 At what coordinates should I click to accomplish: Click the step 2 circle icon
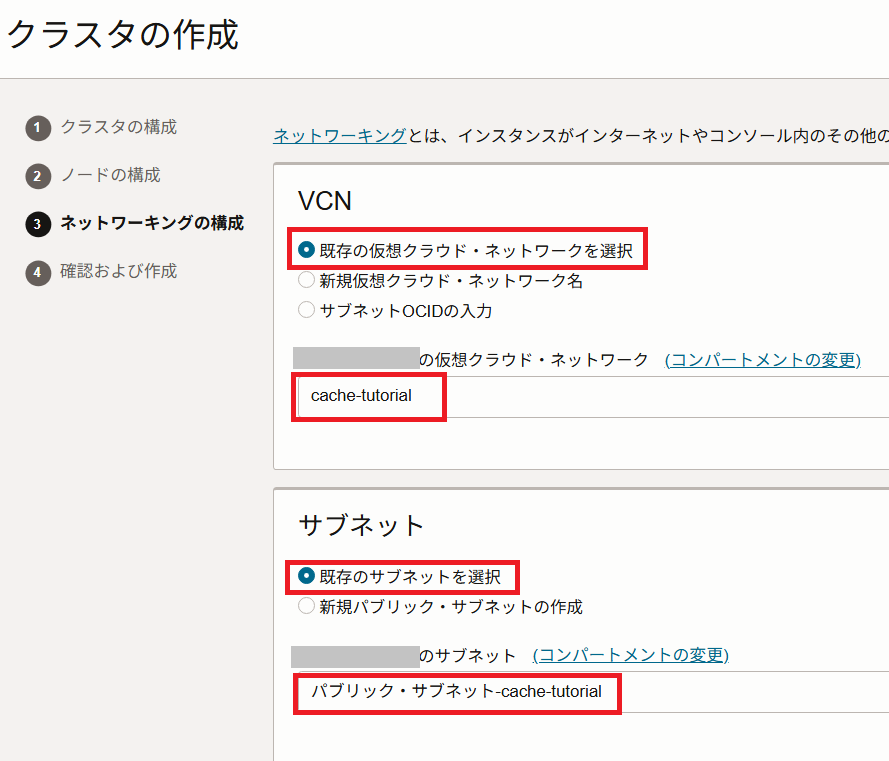tap(38, 176)
